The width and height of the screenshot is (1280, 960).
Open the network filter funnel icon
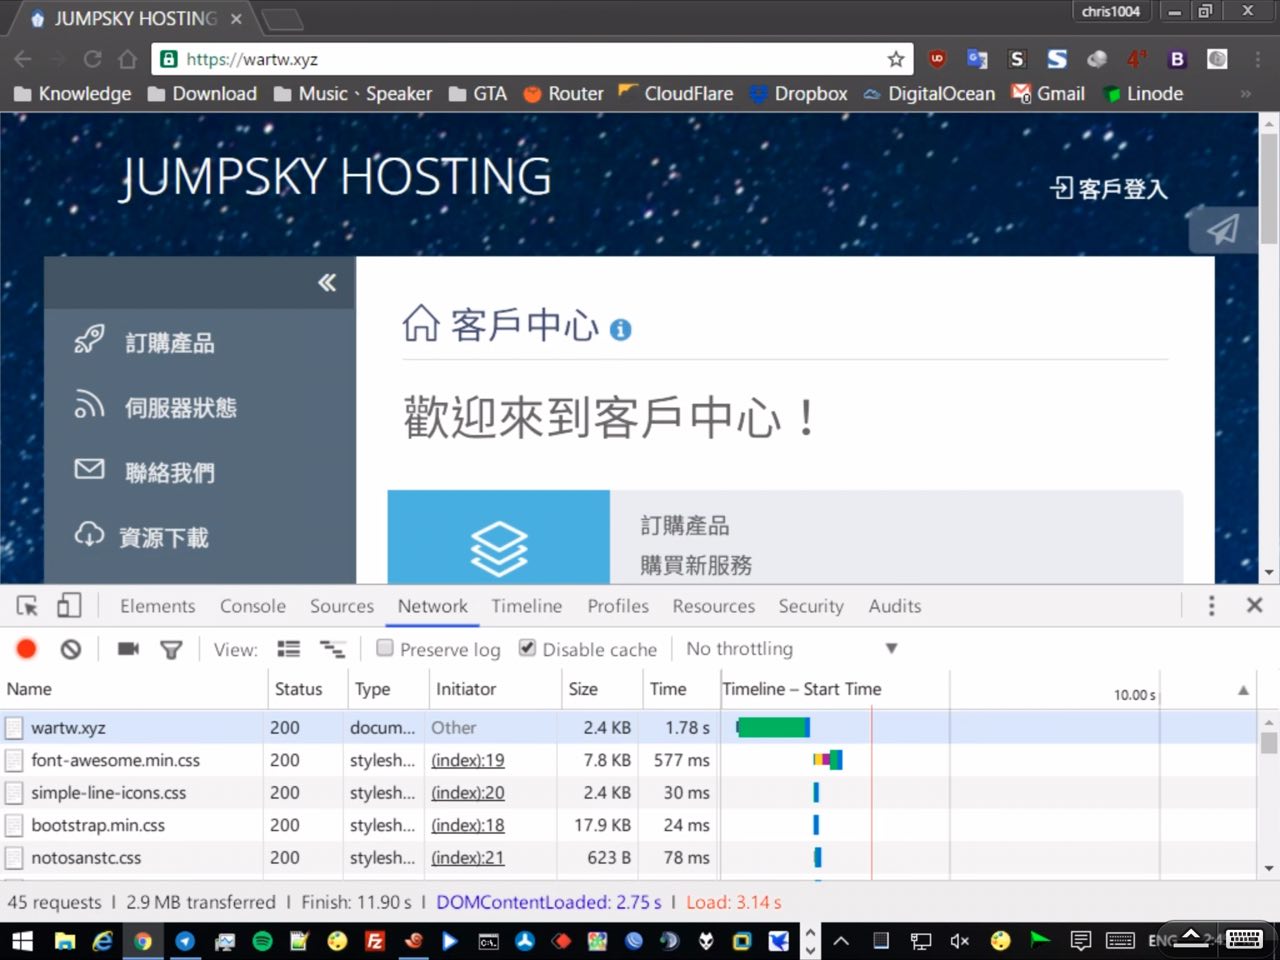tap(171, 650)
